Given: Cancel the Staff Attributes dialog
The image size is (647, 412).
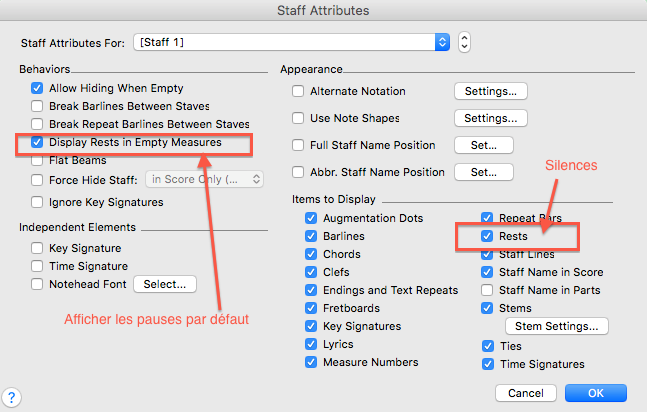Looking at the screenshot, I should (525, 391).
